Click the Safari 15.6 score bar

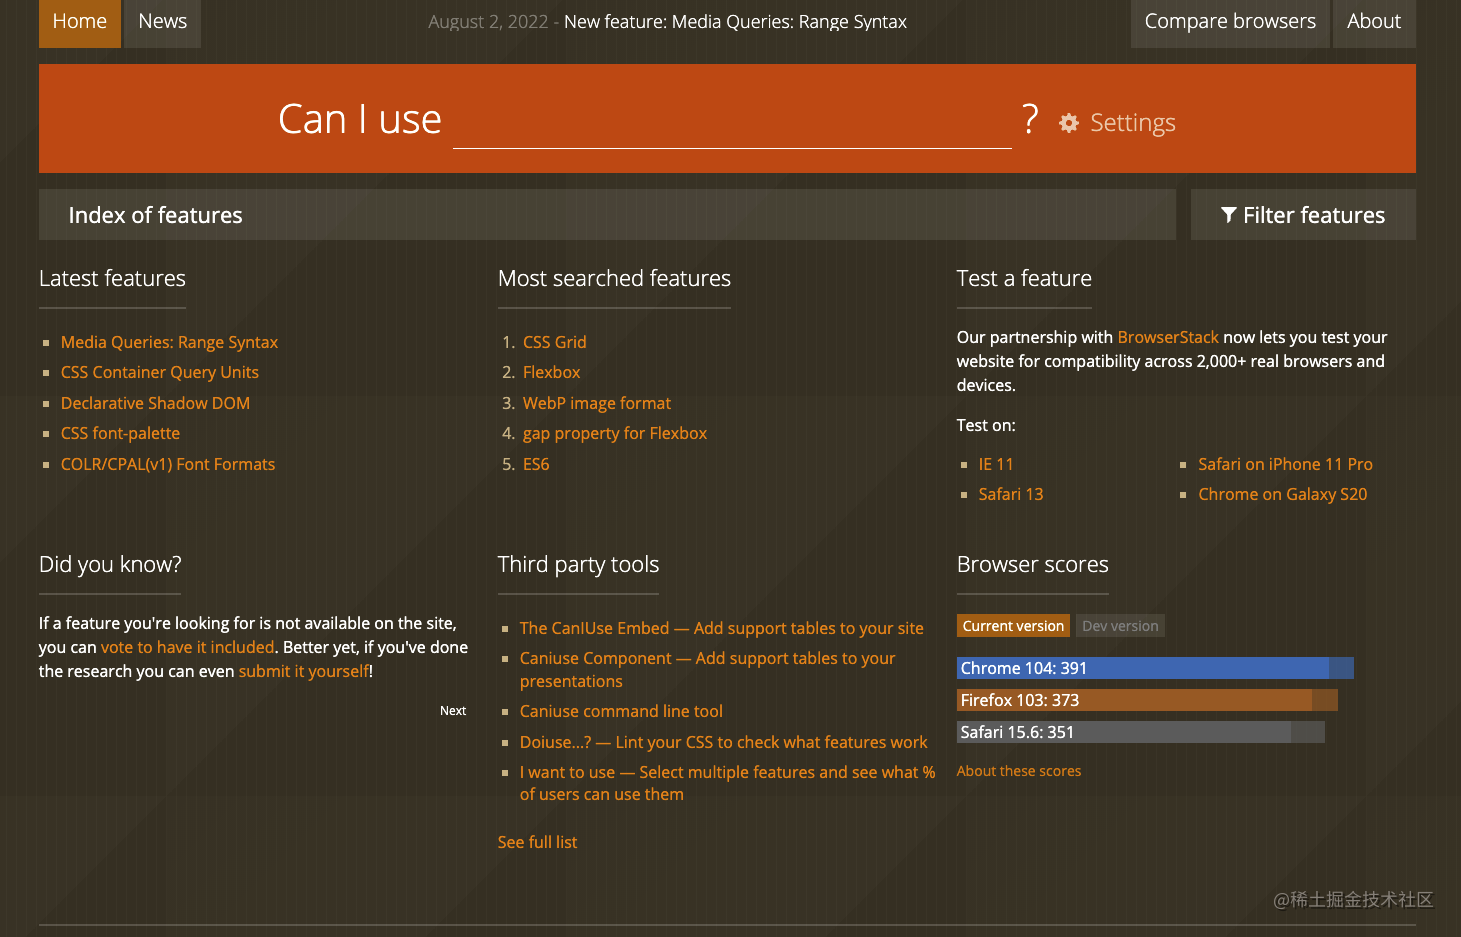[x=1141, y=732]
